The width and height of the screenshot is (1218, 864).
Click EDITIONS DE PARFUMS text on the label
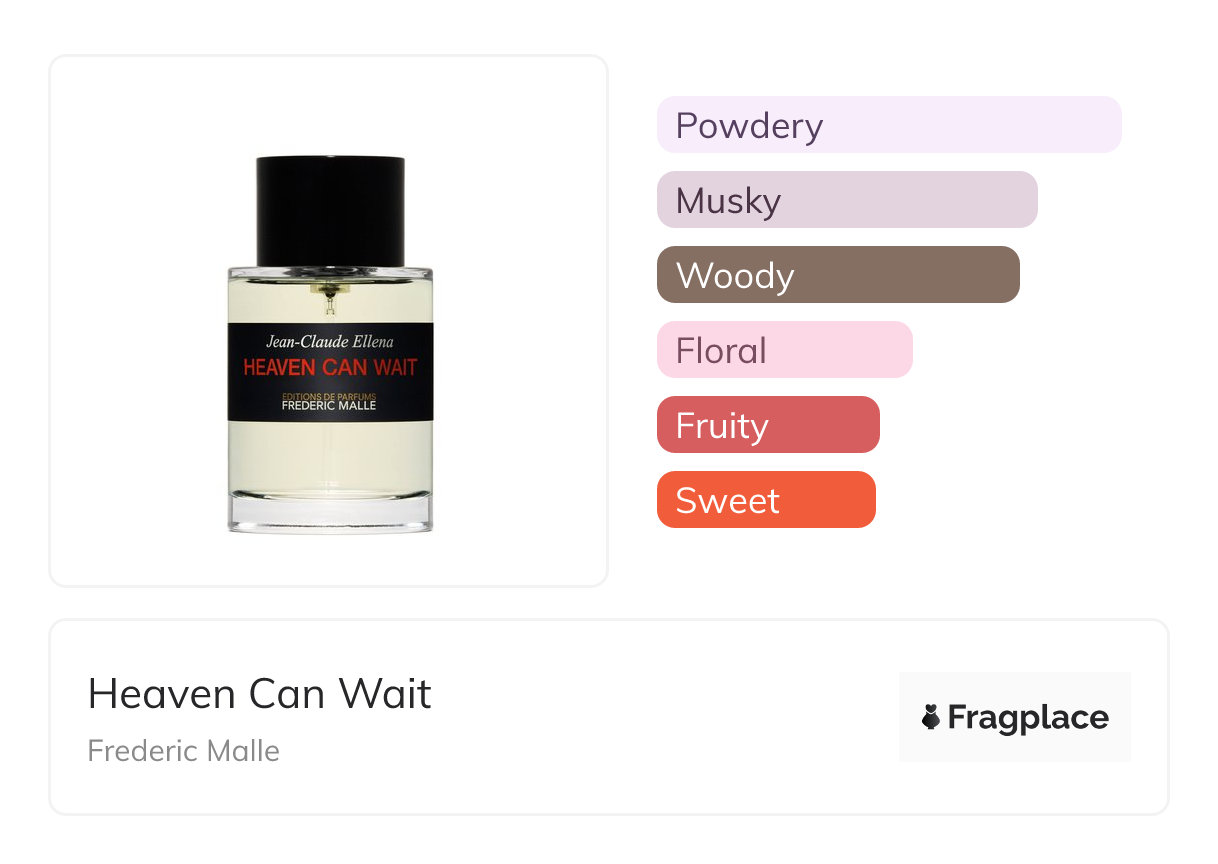(330, 397)
